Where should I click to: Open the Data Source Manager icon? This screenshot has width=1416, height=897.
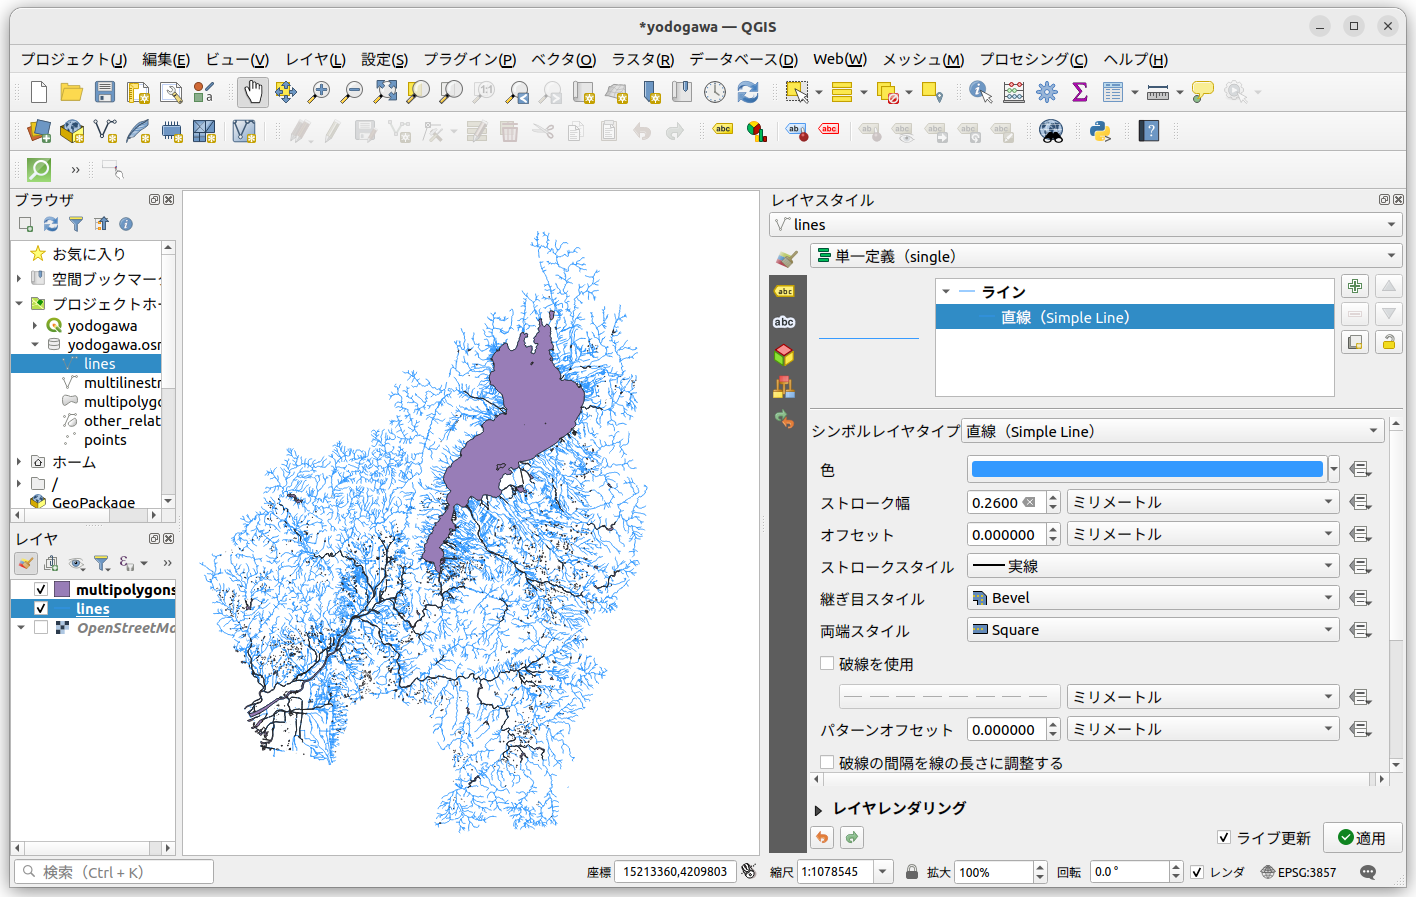(38, 131)
